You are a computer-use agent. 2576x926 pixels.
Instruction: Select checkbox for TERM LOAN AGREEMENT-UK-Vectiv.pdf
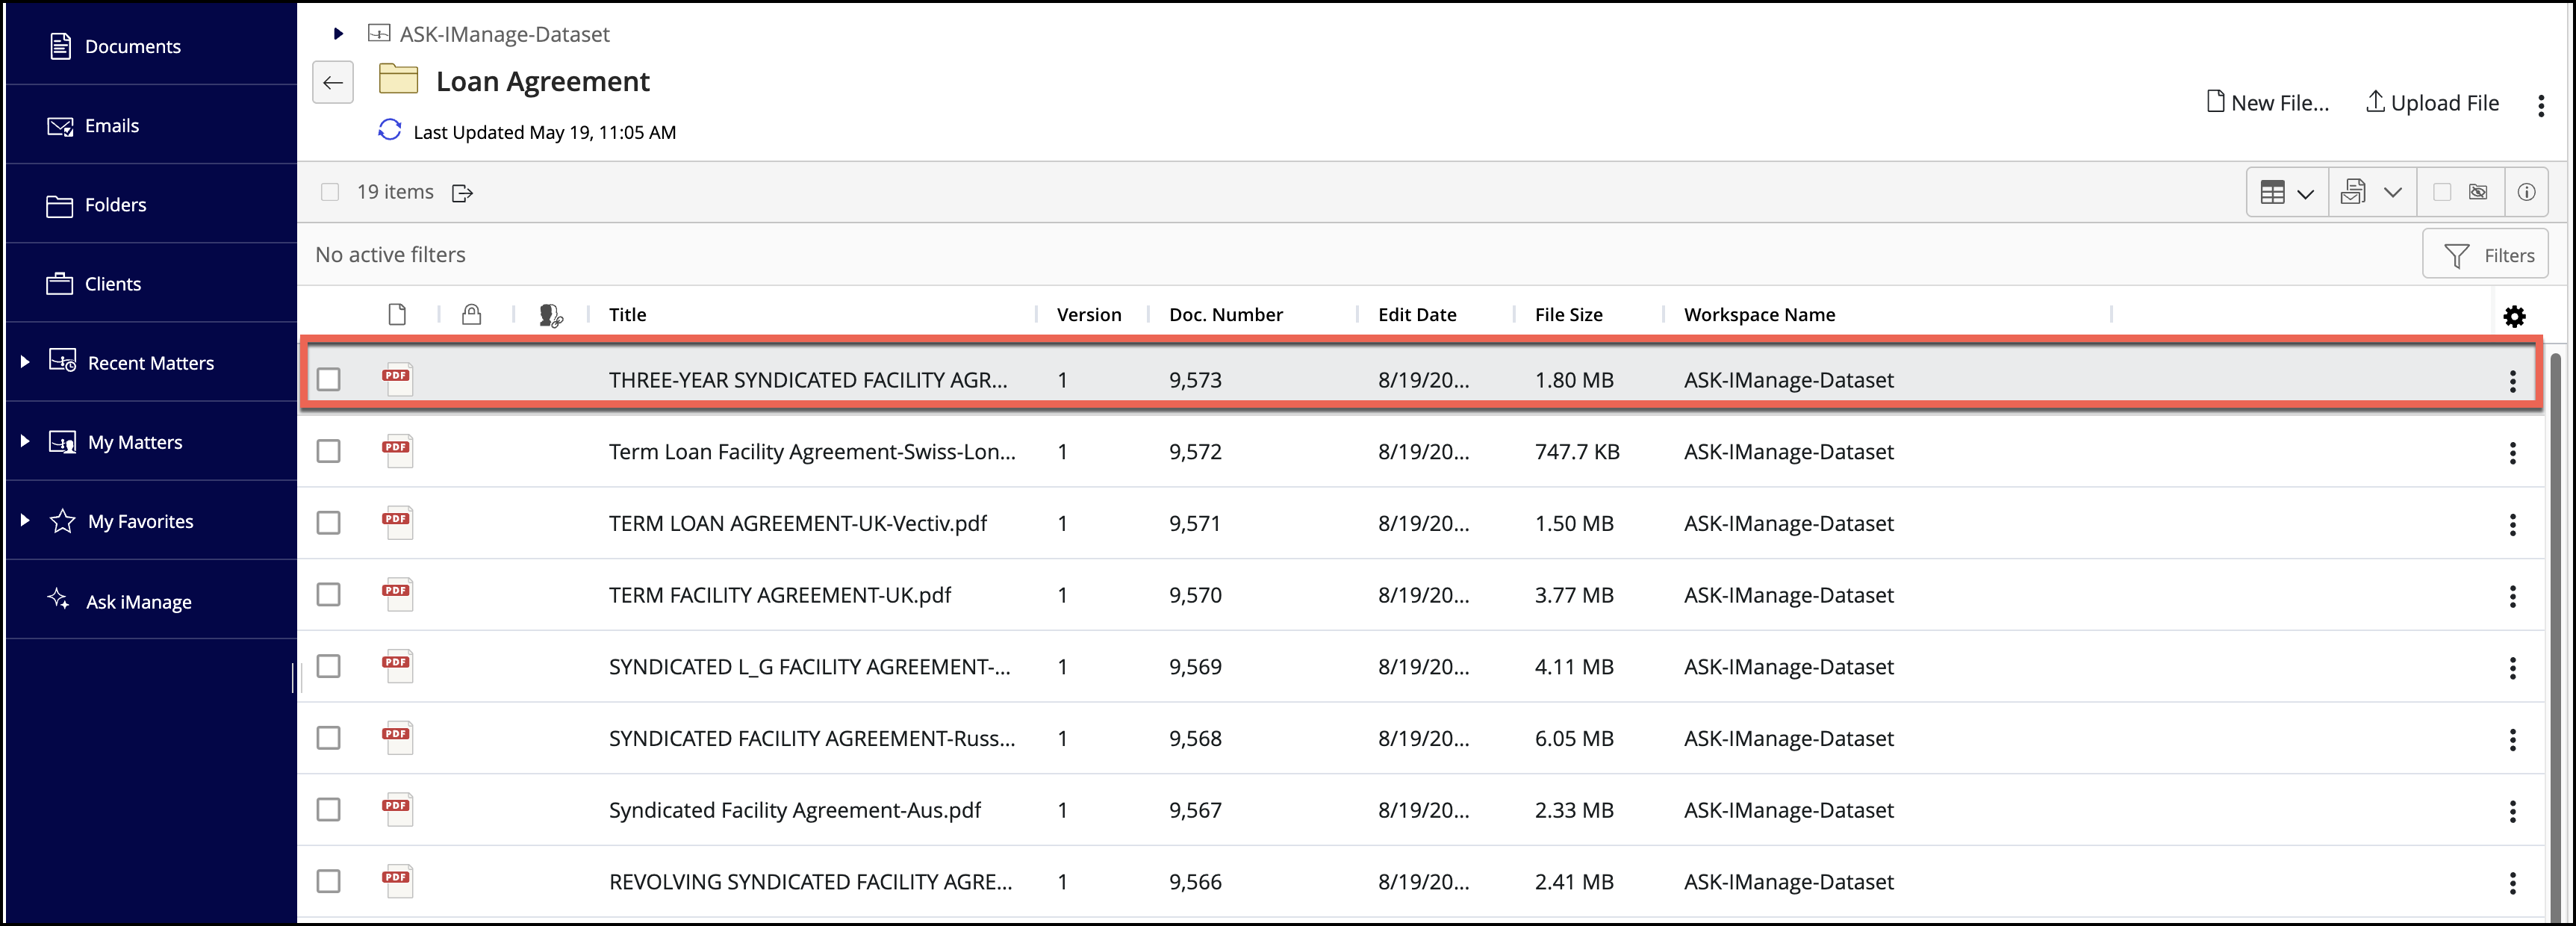pos(329,523)
